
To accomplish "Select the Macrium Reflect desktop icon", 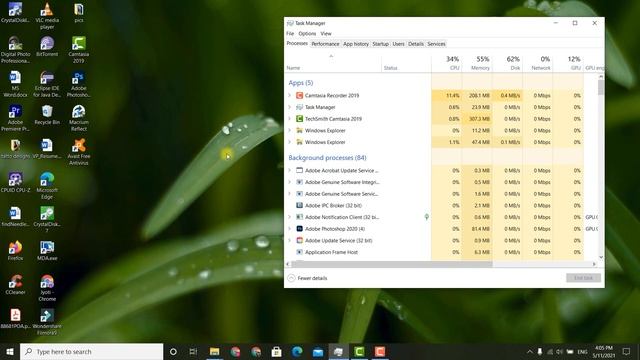I will (x=79, y=118).
